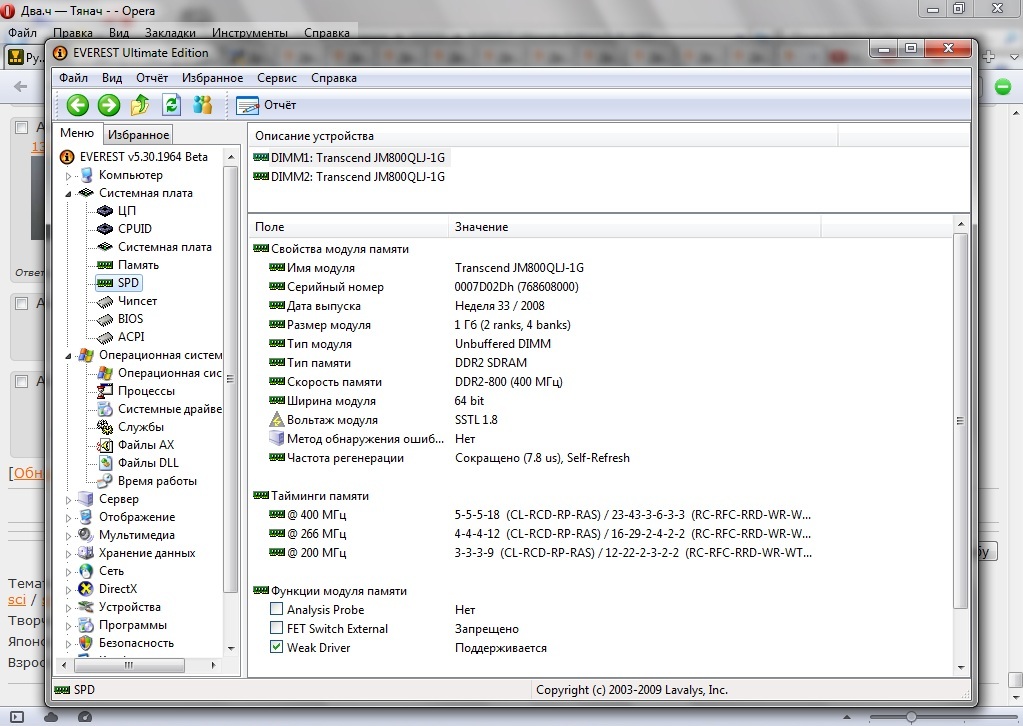Image resolution: width=1023 pixels, height=726 pixels.
Task: Switch to the Избранное tab in sidebar
Action: click(x=138, y=134)
